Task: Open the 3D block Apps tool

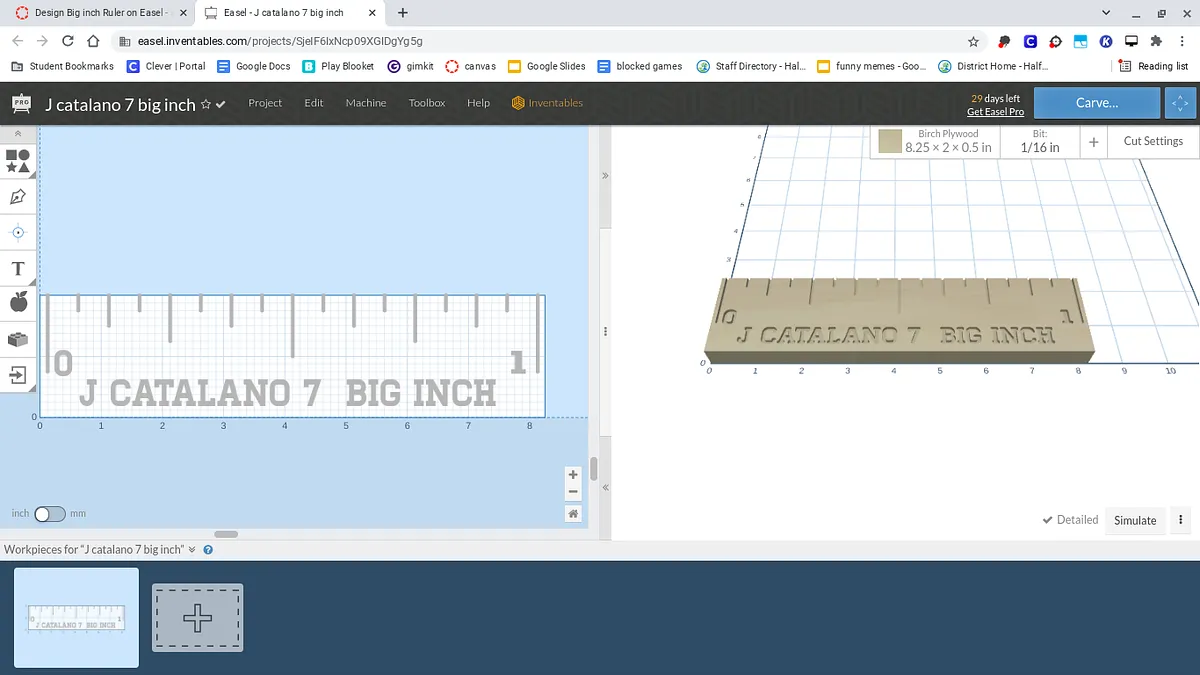Action: pyautogui.click(x=18, y=340)
